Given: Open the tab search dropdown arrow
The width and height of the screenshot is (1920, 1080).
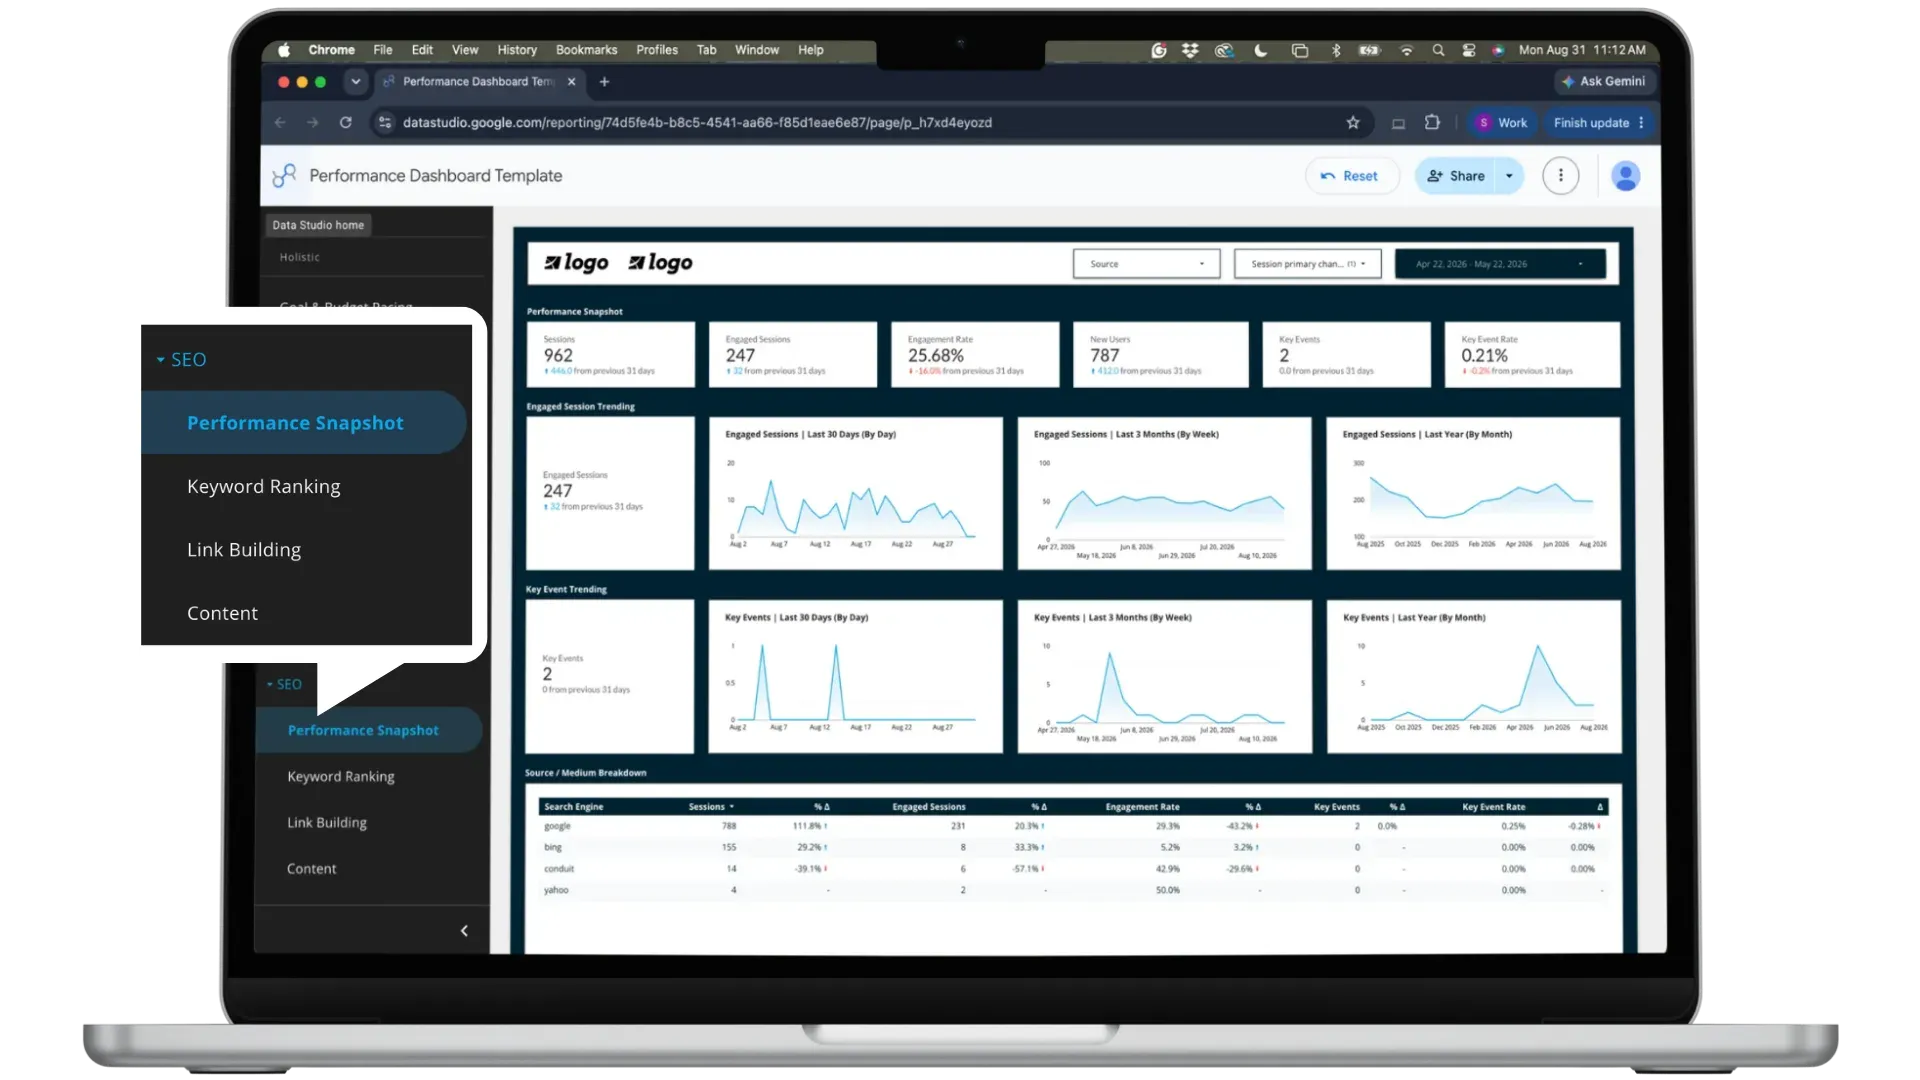Looking at the screenshot, I should coord(355,82).
